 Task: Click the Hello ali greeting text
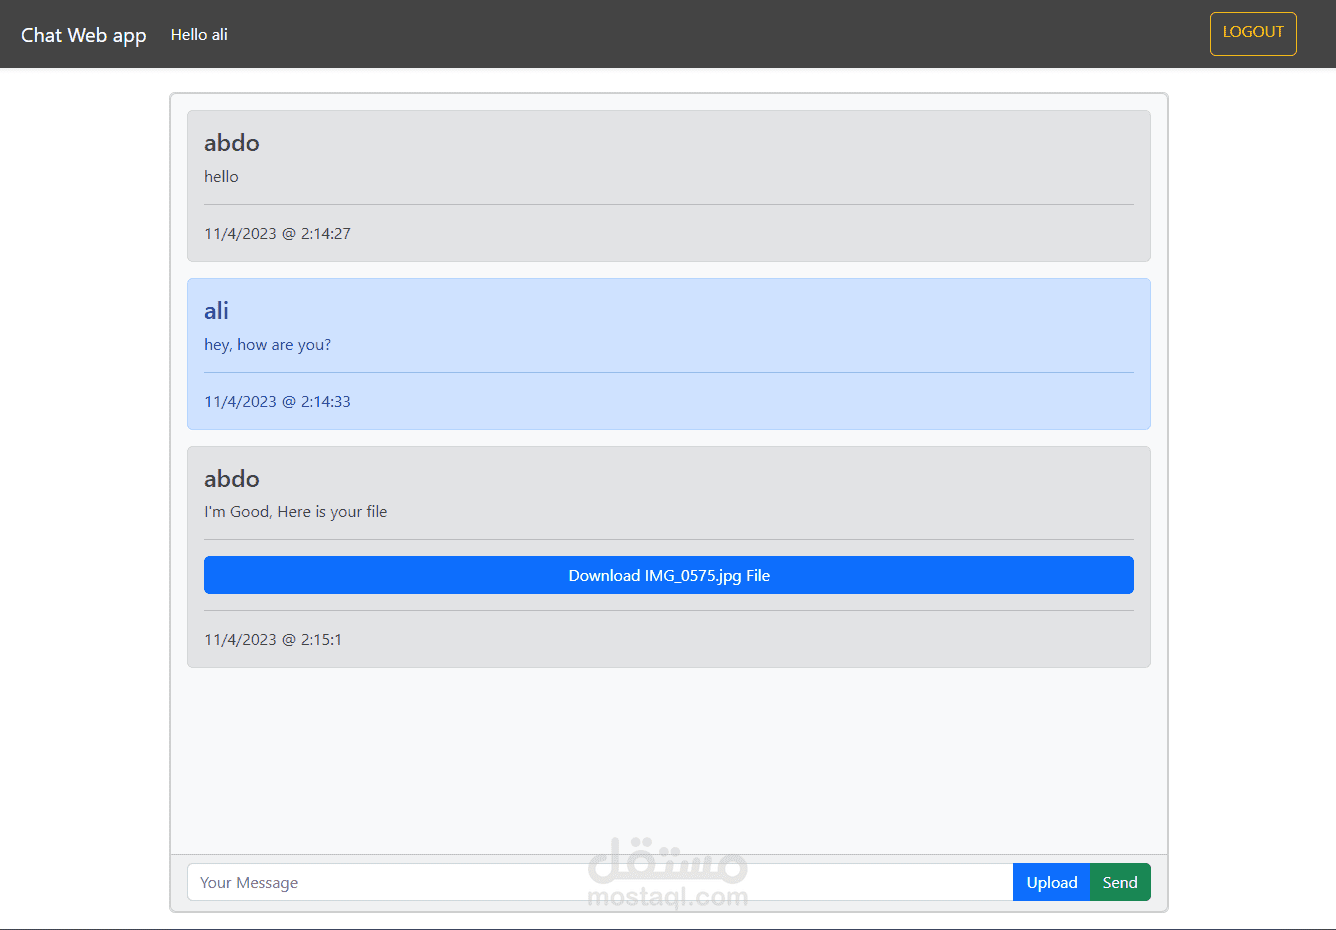tap(199, 35)
